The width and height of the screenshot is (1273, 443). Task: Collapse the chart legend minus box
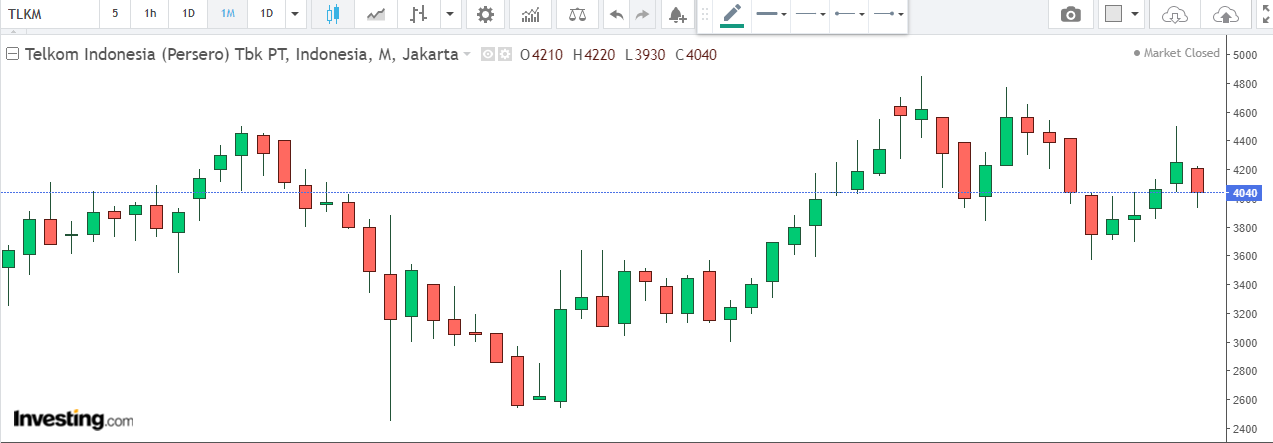point(13,54)
